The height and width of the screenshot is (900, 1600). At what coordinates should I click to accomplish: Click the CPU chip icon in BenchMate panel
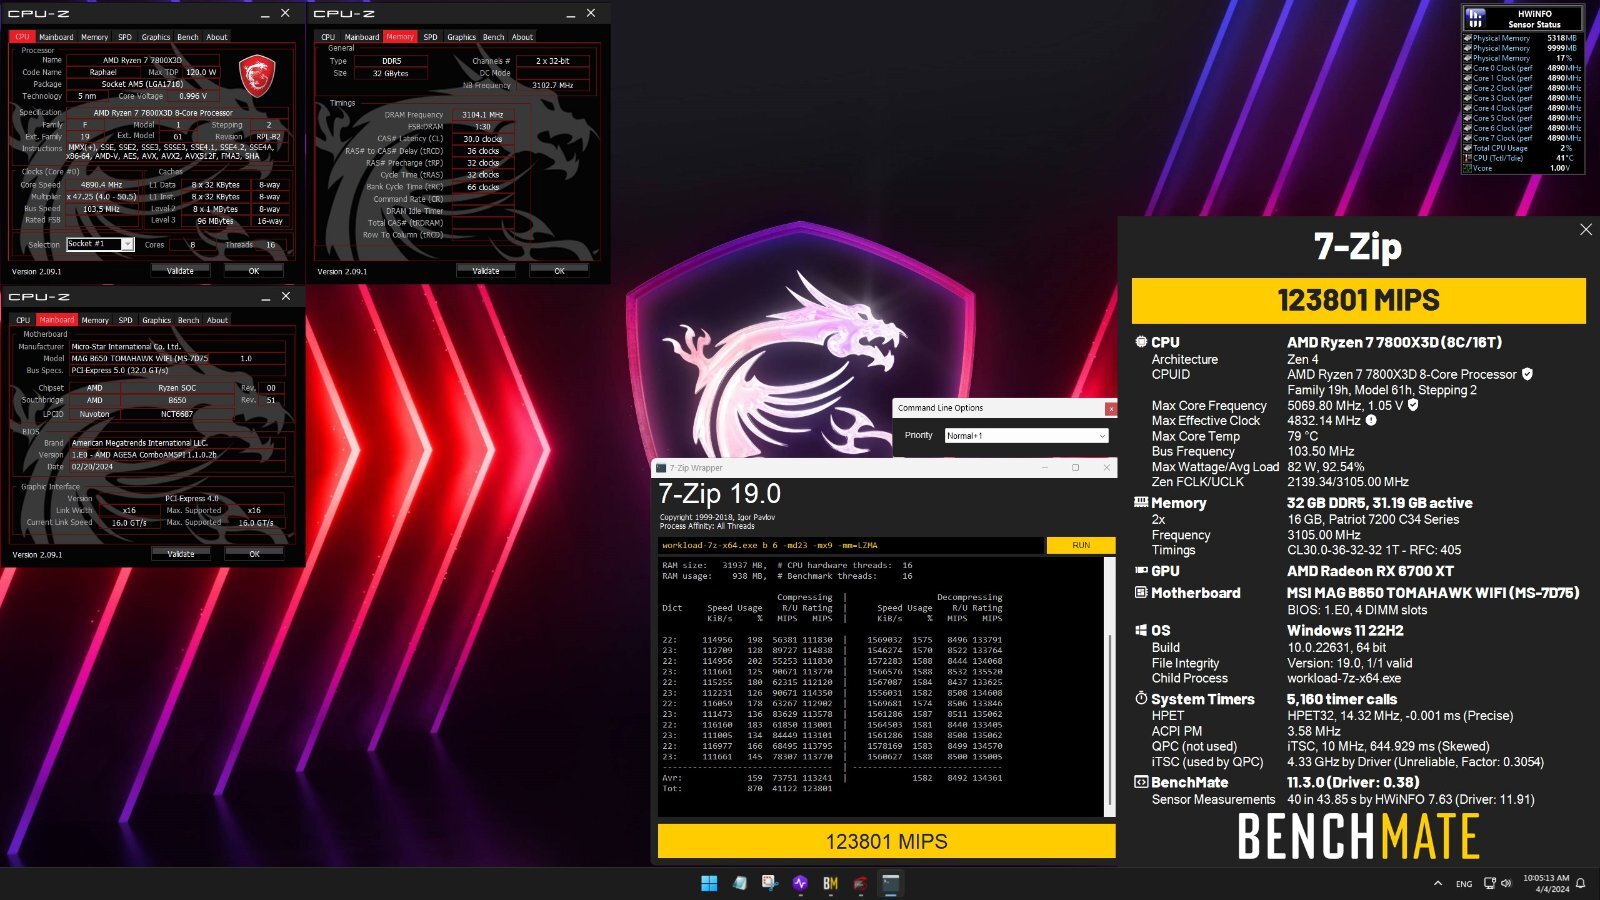[x=1140, y=342]
